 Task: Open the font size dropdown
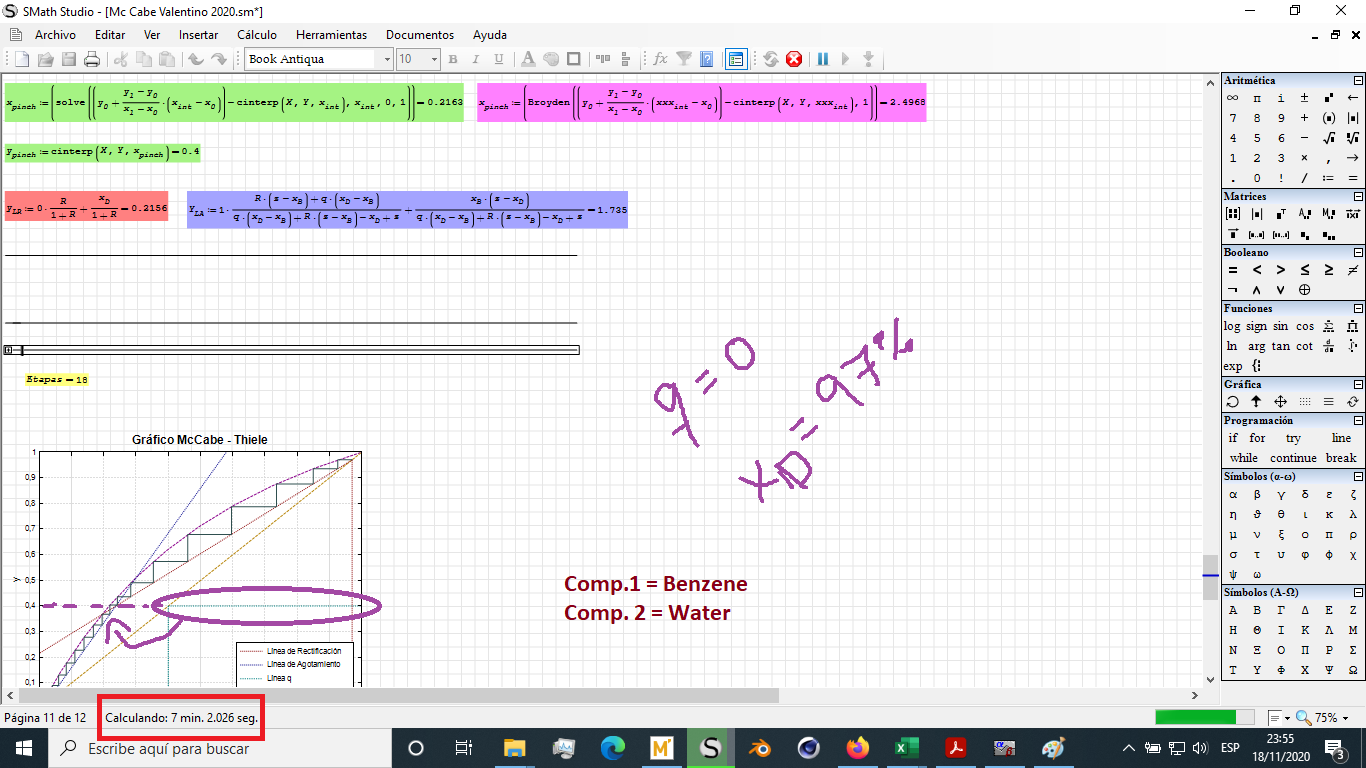tap(434, 59)
